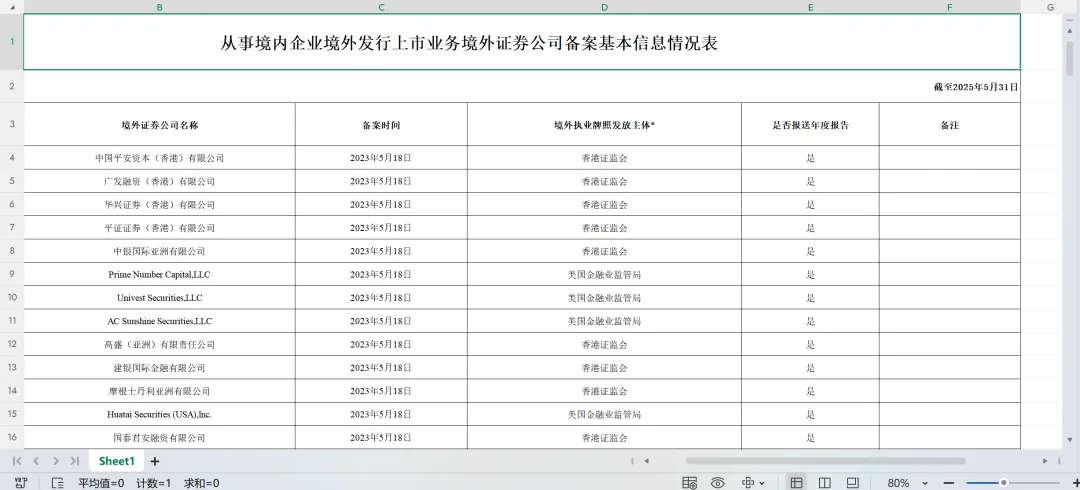This screenshot has height=490, width=1080.
Task: Switch to page break preview view
Action: pos(824,483)
